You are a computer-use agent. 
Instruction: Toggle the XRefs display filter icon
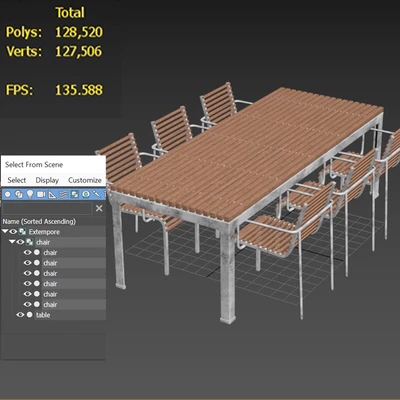point(86,194)
